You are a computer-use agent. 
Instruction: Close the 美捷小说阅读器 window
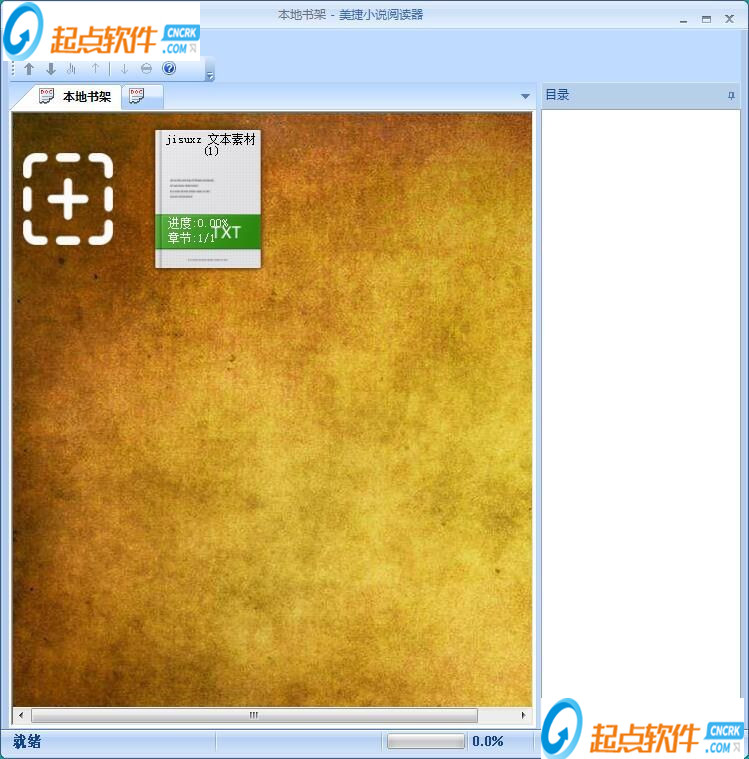click(730, 19)
